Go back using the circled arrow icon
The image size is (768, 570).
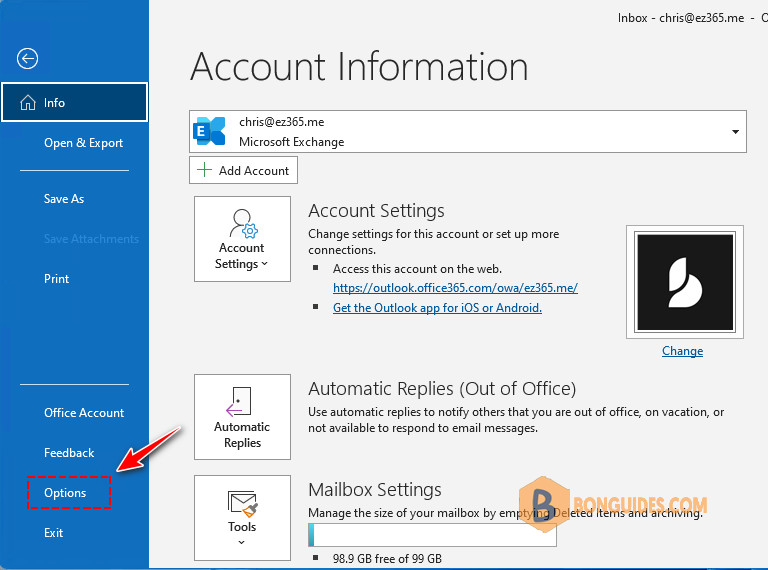[x=27, y=59]
